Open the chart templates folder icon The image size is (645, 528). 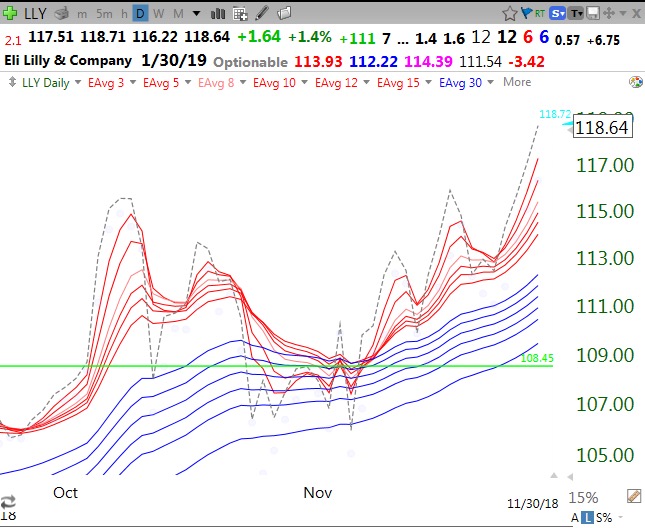coord(284,13)
